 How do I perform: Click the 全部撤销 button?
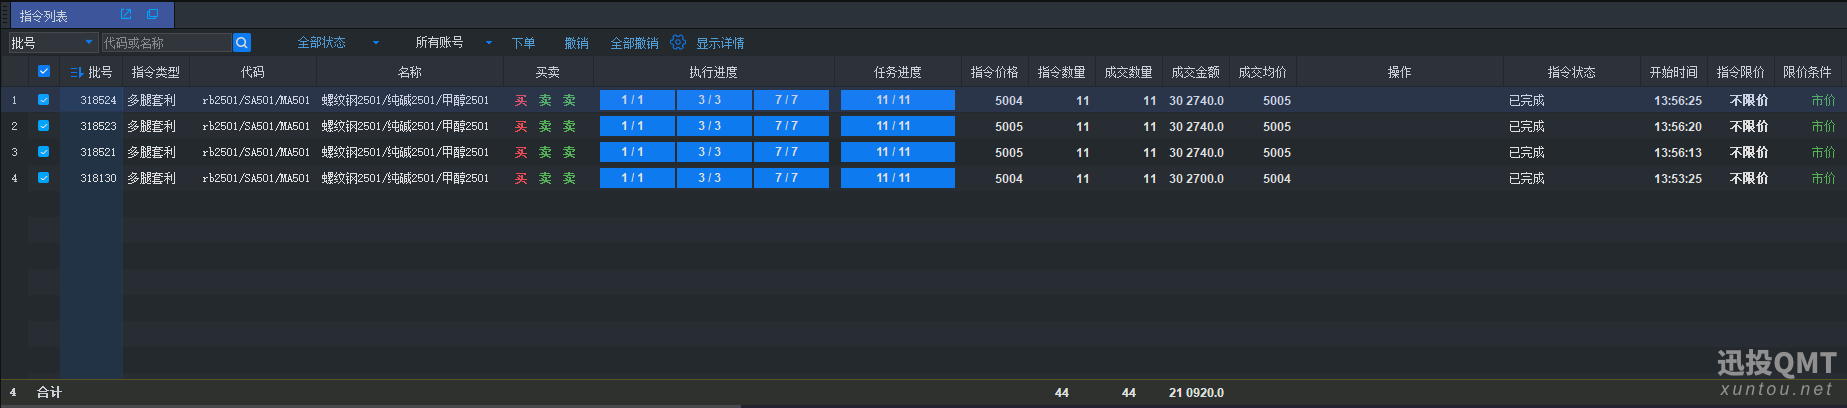pyautogui.click(x=634, y=43)
